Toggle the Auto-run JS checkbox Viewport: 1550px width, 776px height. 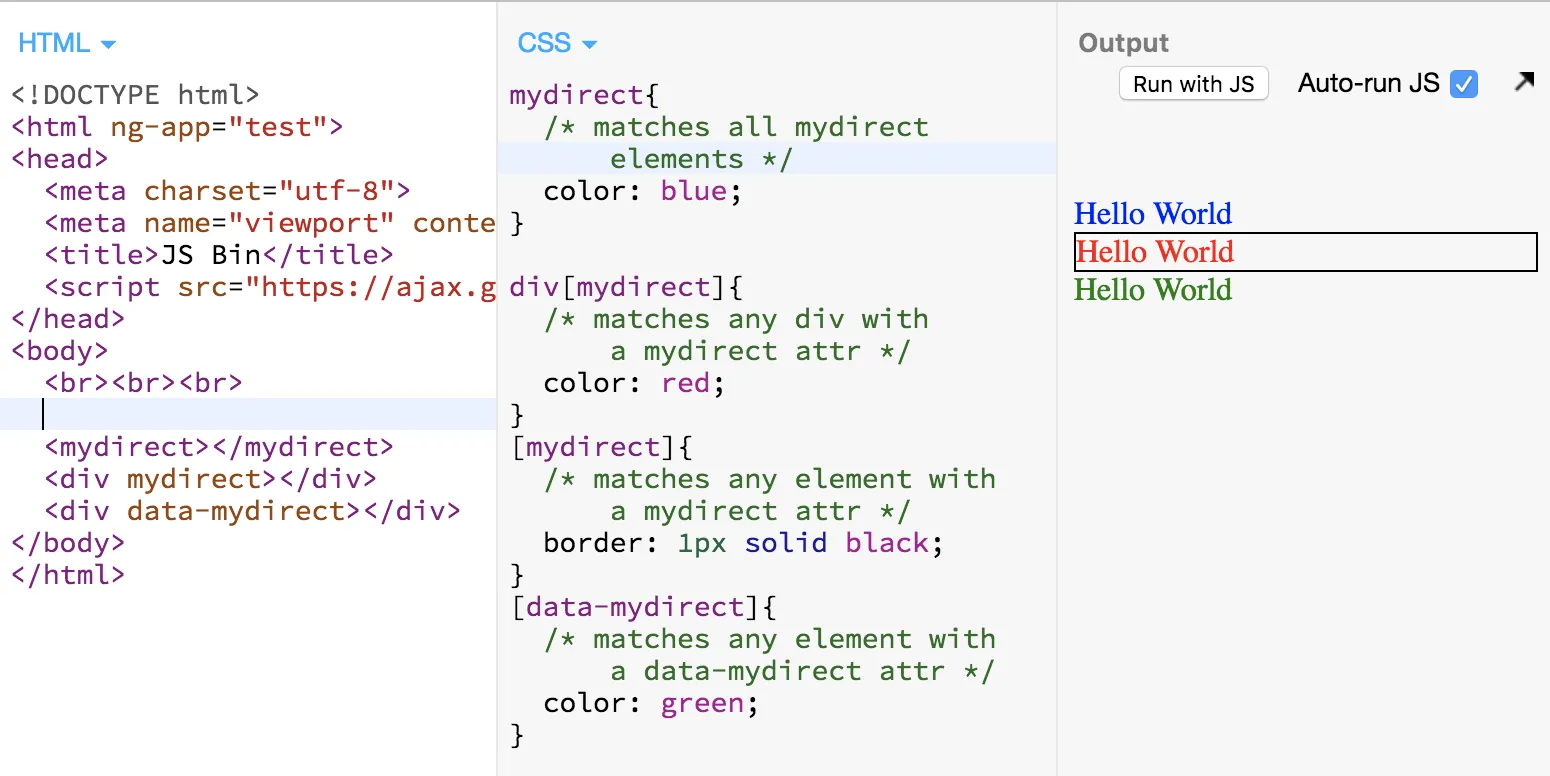(1463, 84)
